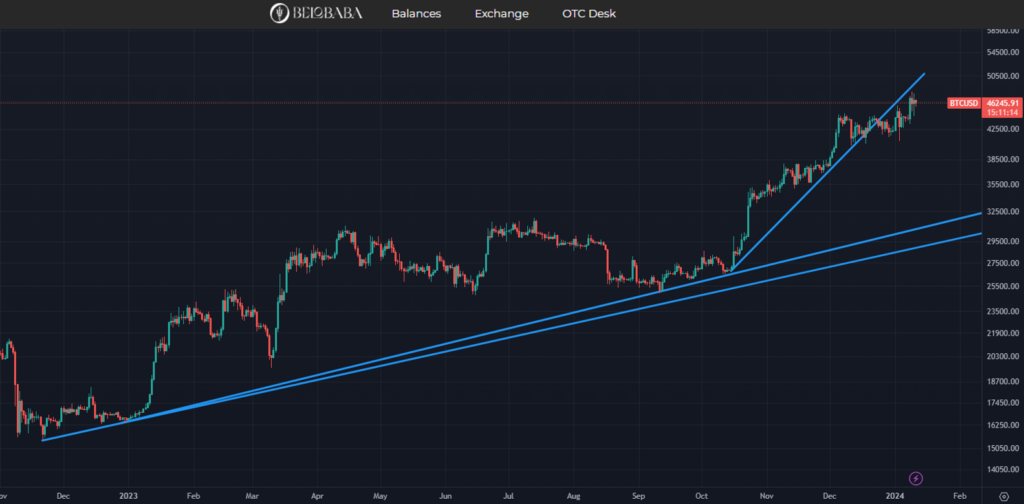The width and height of the screenshot is (1024, 504).
Task: Select the Apr marker on time axis
Action: click(318, 495)
